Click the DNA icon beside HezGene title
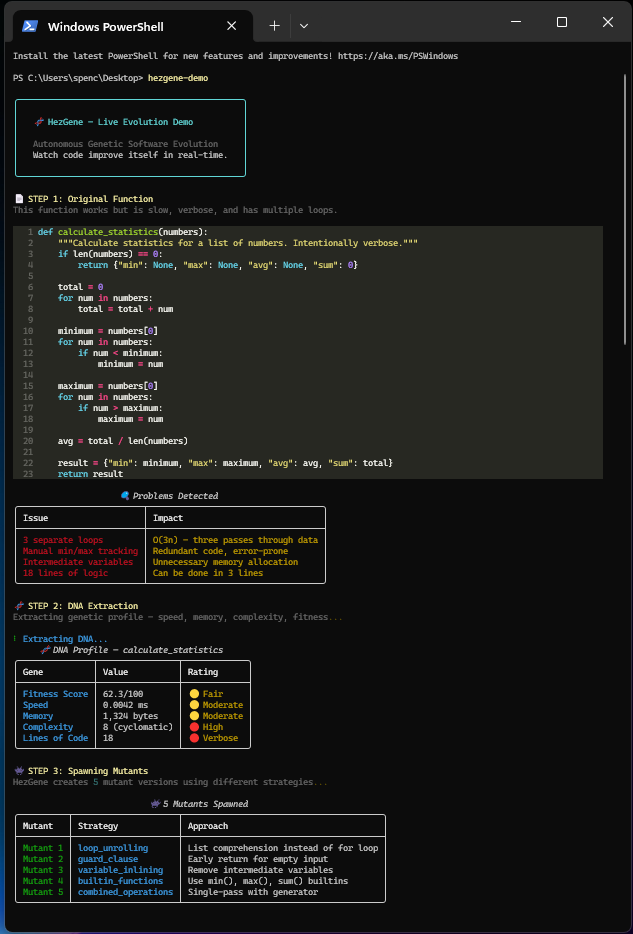The width and height of the screenshot is (633, 934). click(x=39, y=122)
